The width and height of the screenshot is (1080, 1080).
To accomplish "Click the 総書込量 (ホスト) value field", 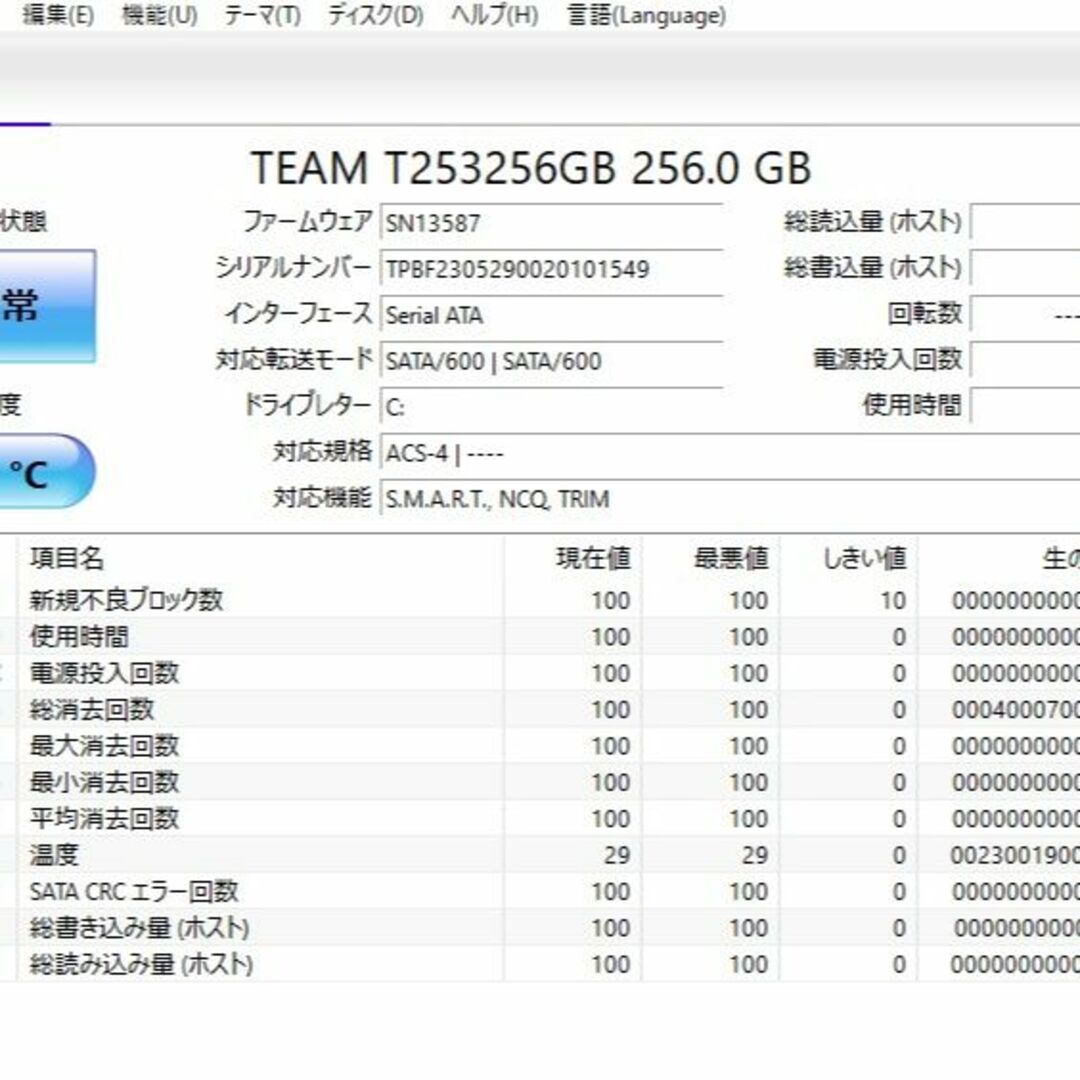I will coord(1025,268).
